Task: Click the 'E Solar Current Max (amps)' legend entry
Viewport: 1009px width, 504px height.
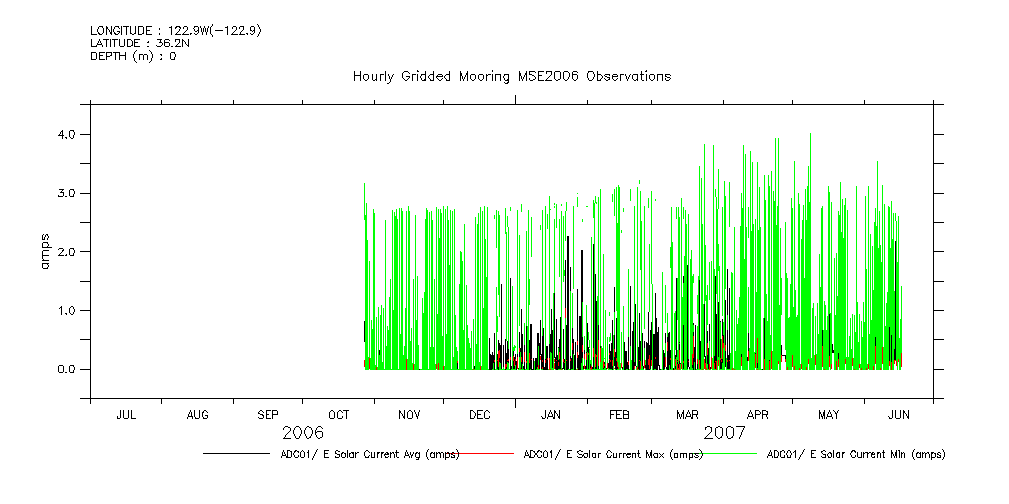Action: [x=612, y=454]
